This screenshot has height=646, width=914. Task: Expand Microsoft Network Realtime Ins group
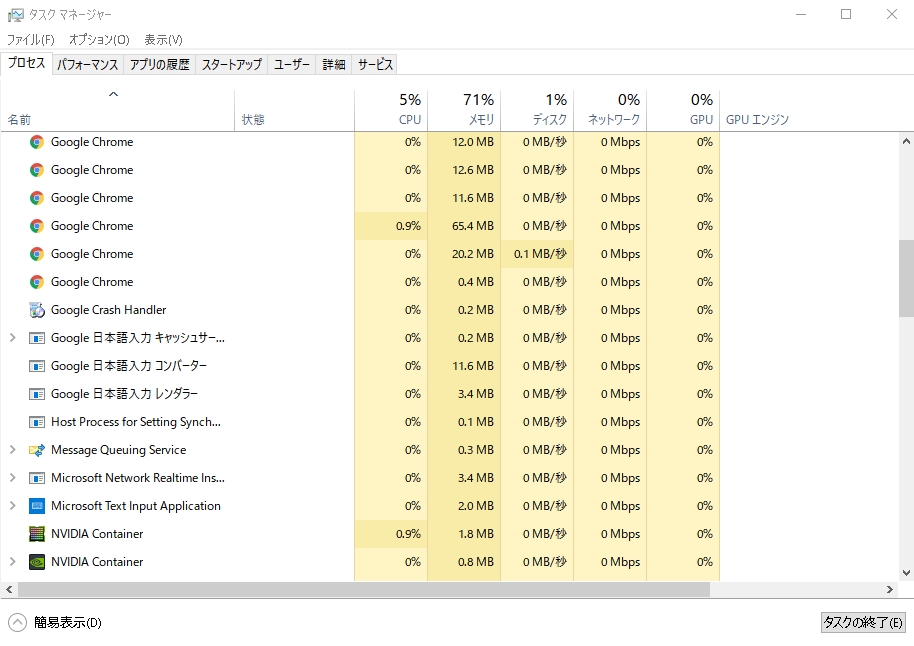(x=12, y=478)
